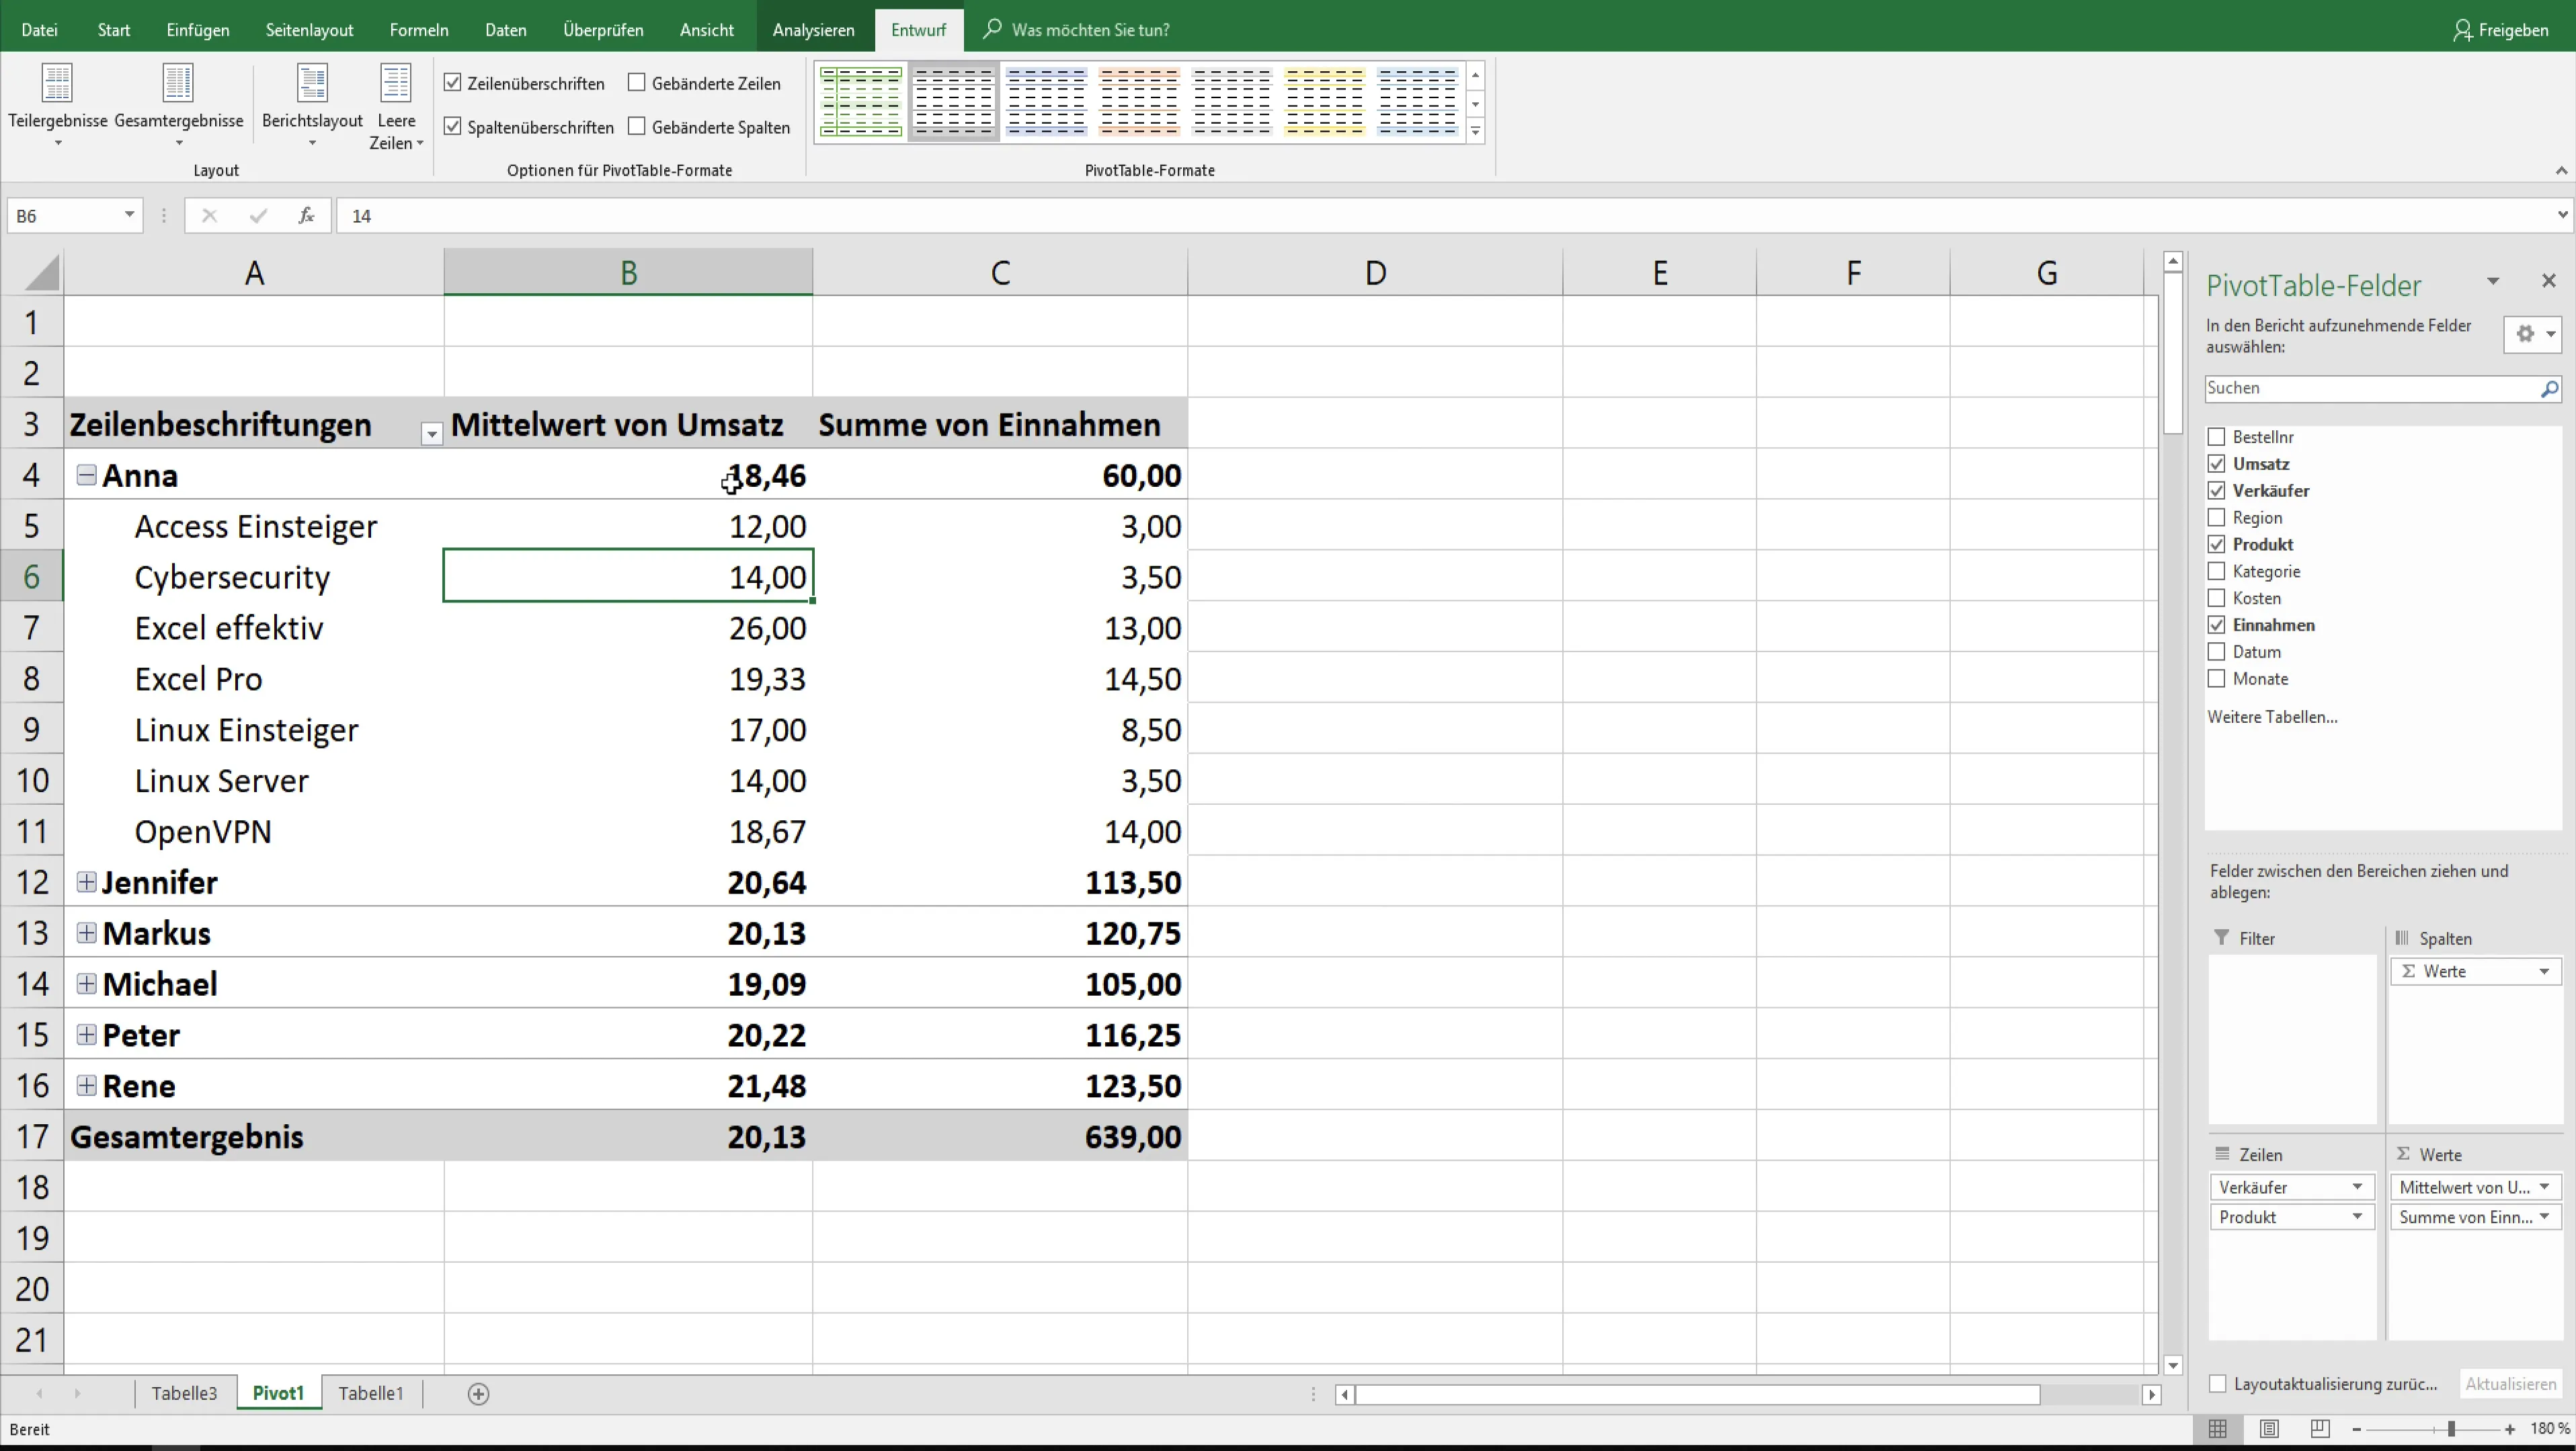Expand the Jennifer row group

[x=87, y=882]
